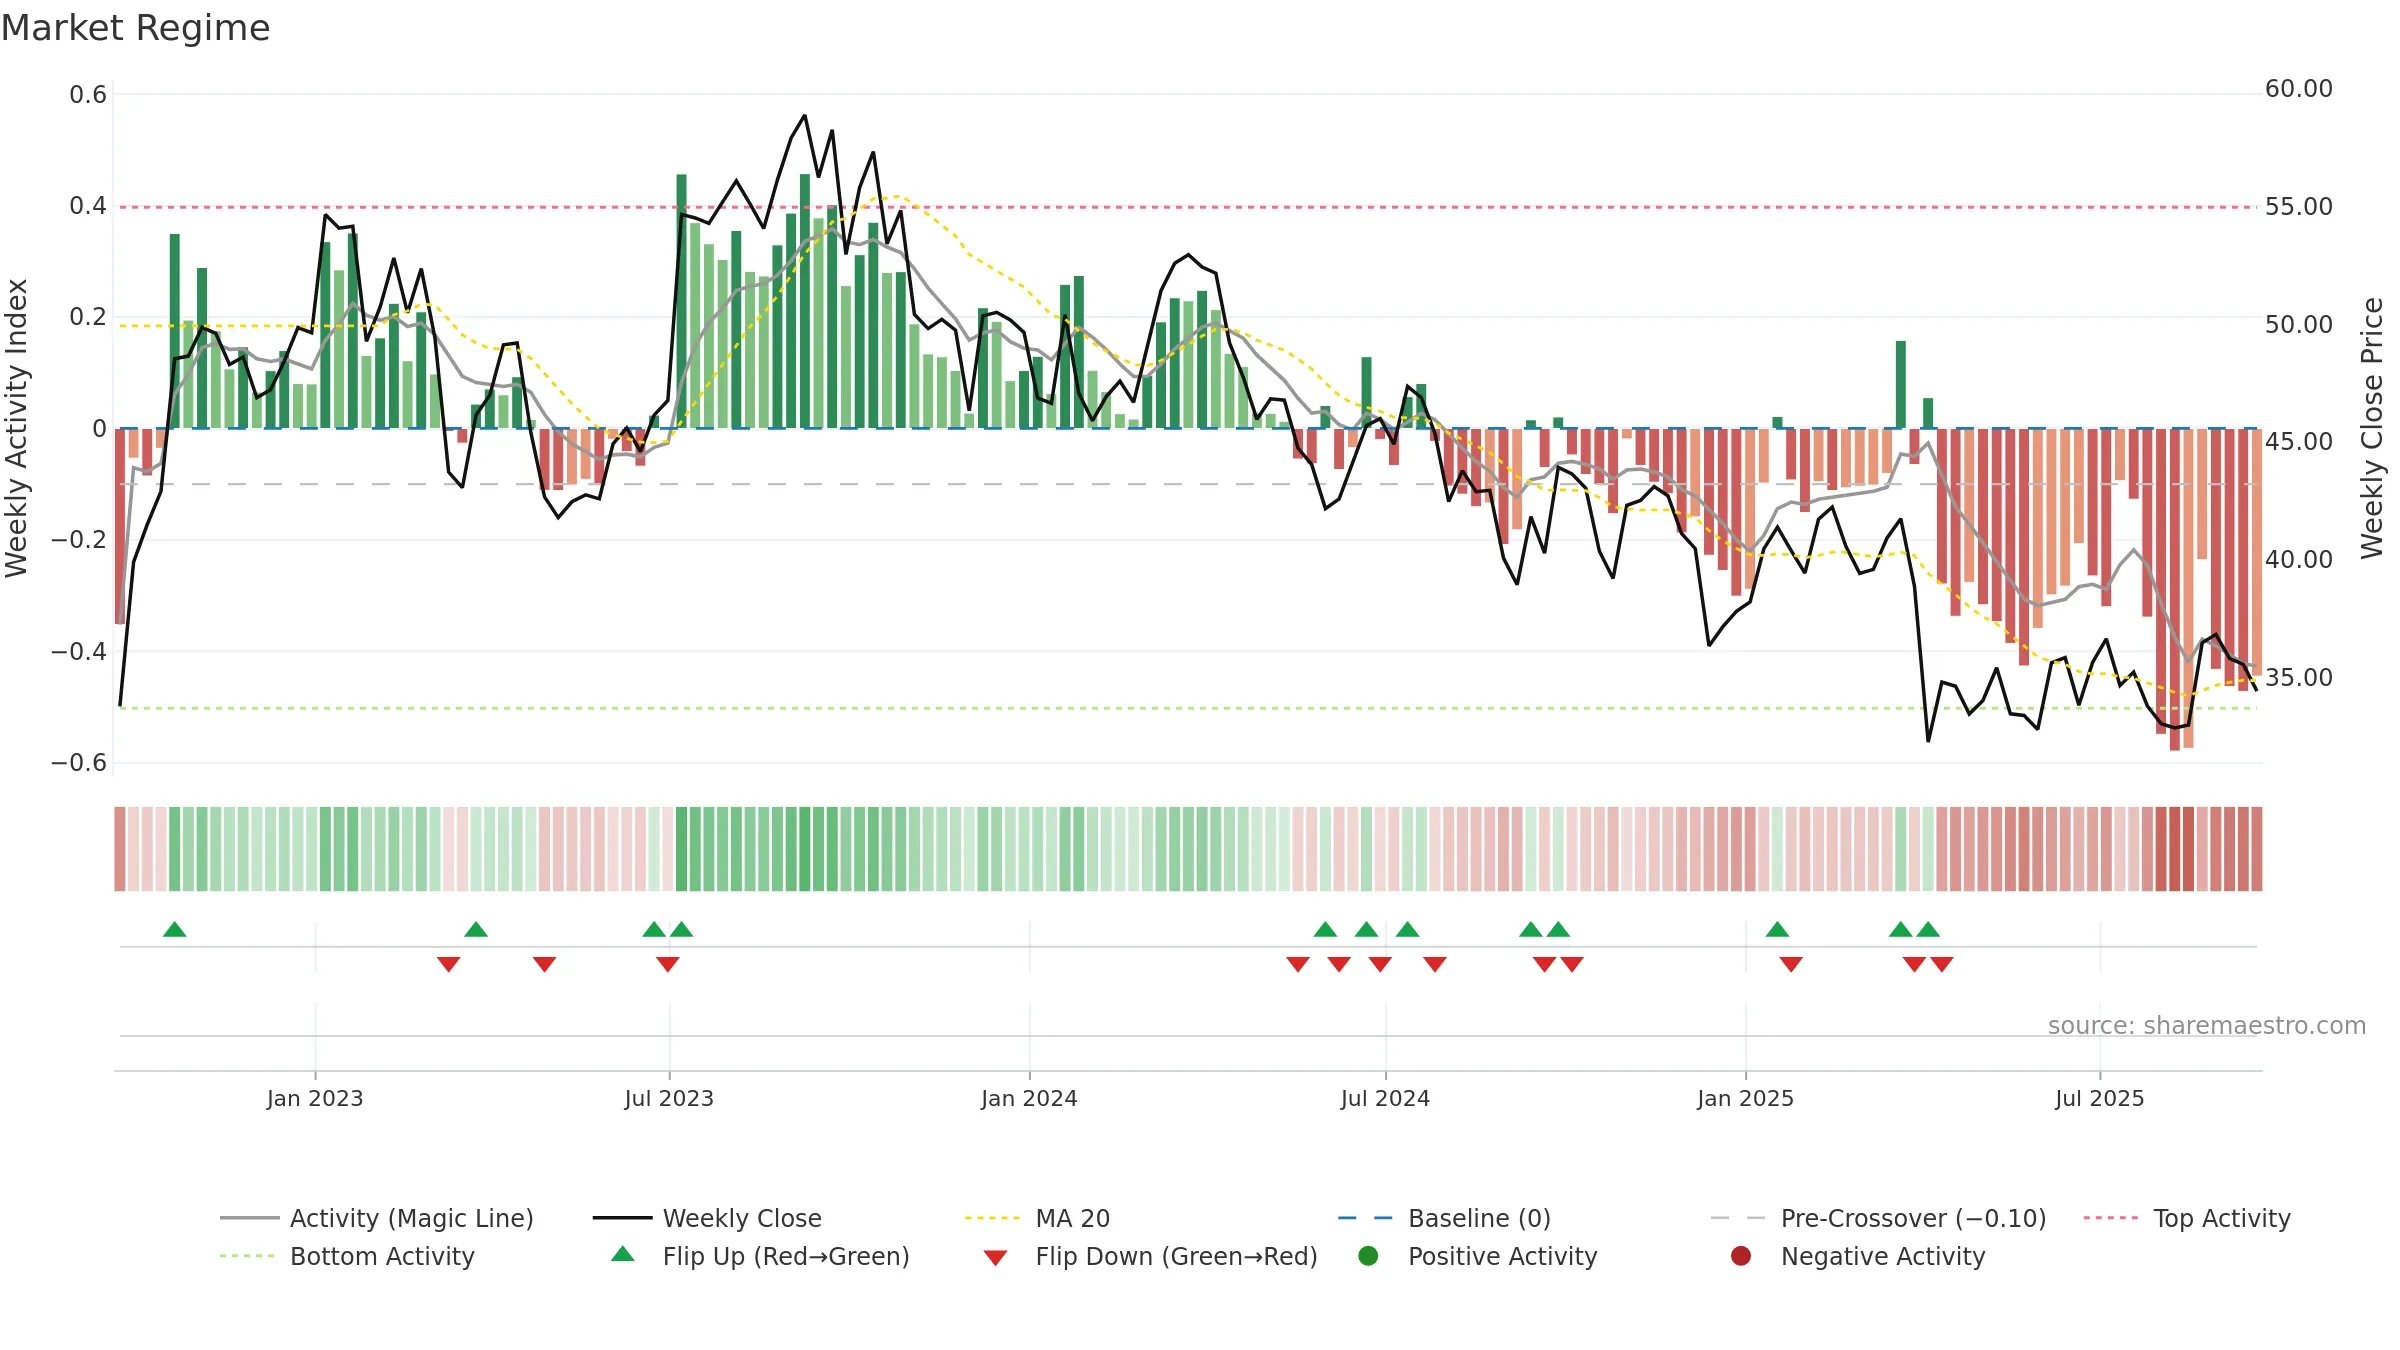This screenshot has width=2400, height=1350.
Task: Toggle the Activity (Magic Line) legend entry
Action: [x=377, y=1218]
